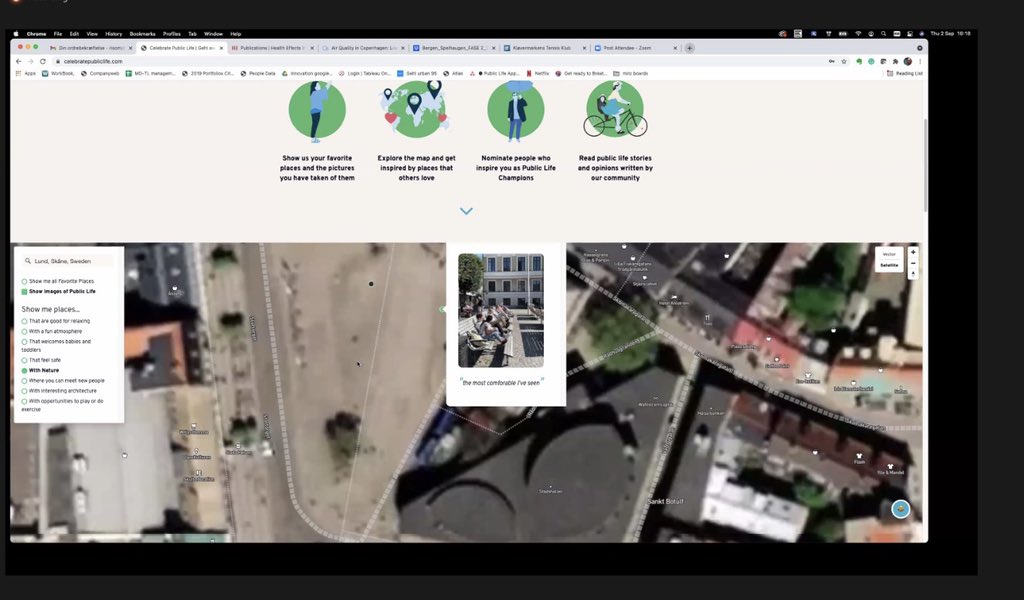This screenshot has width=1024, height=600.
Task: Open the miro boards bookmark folder
Action: coord(630,73)
